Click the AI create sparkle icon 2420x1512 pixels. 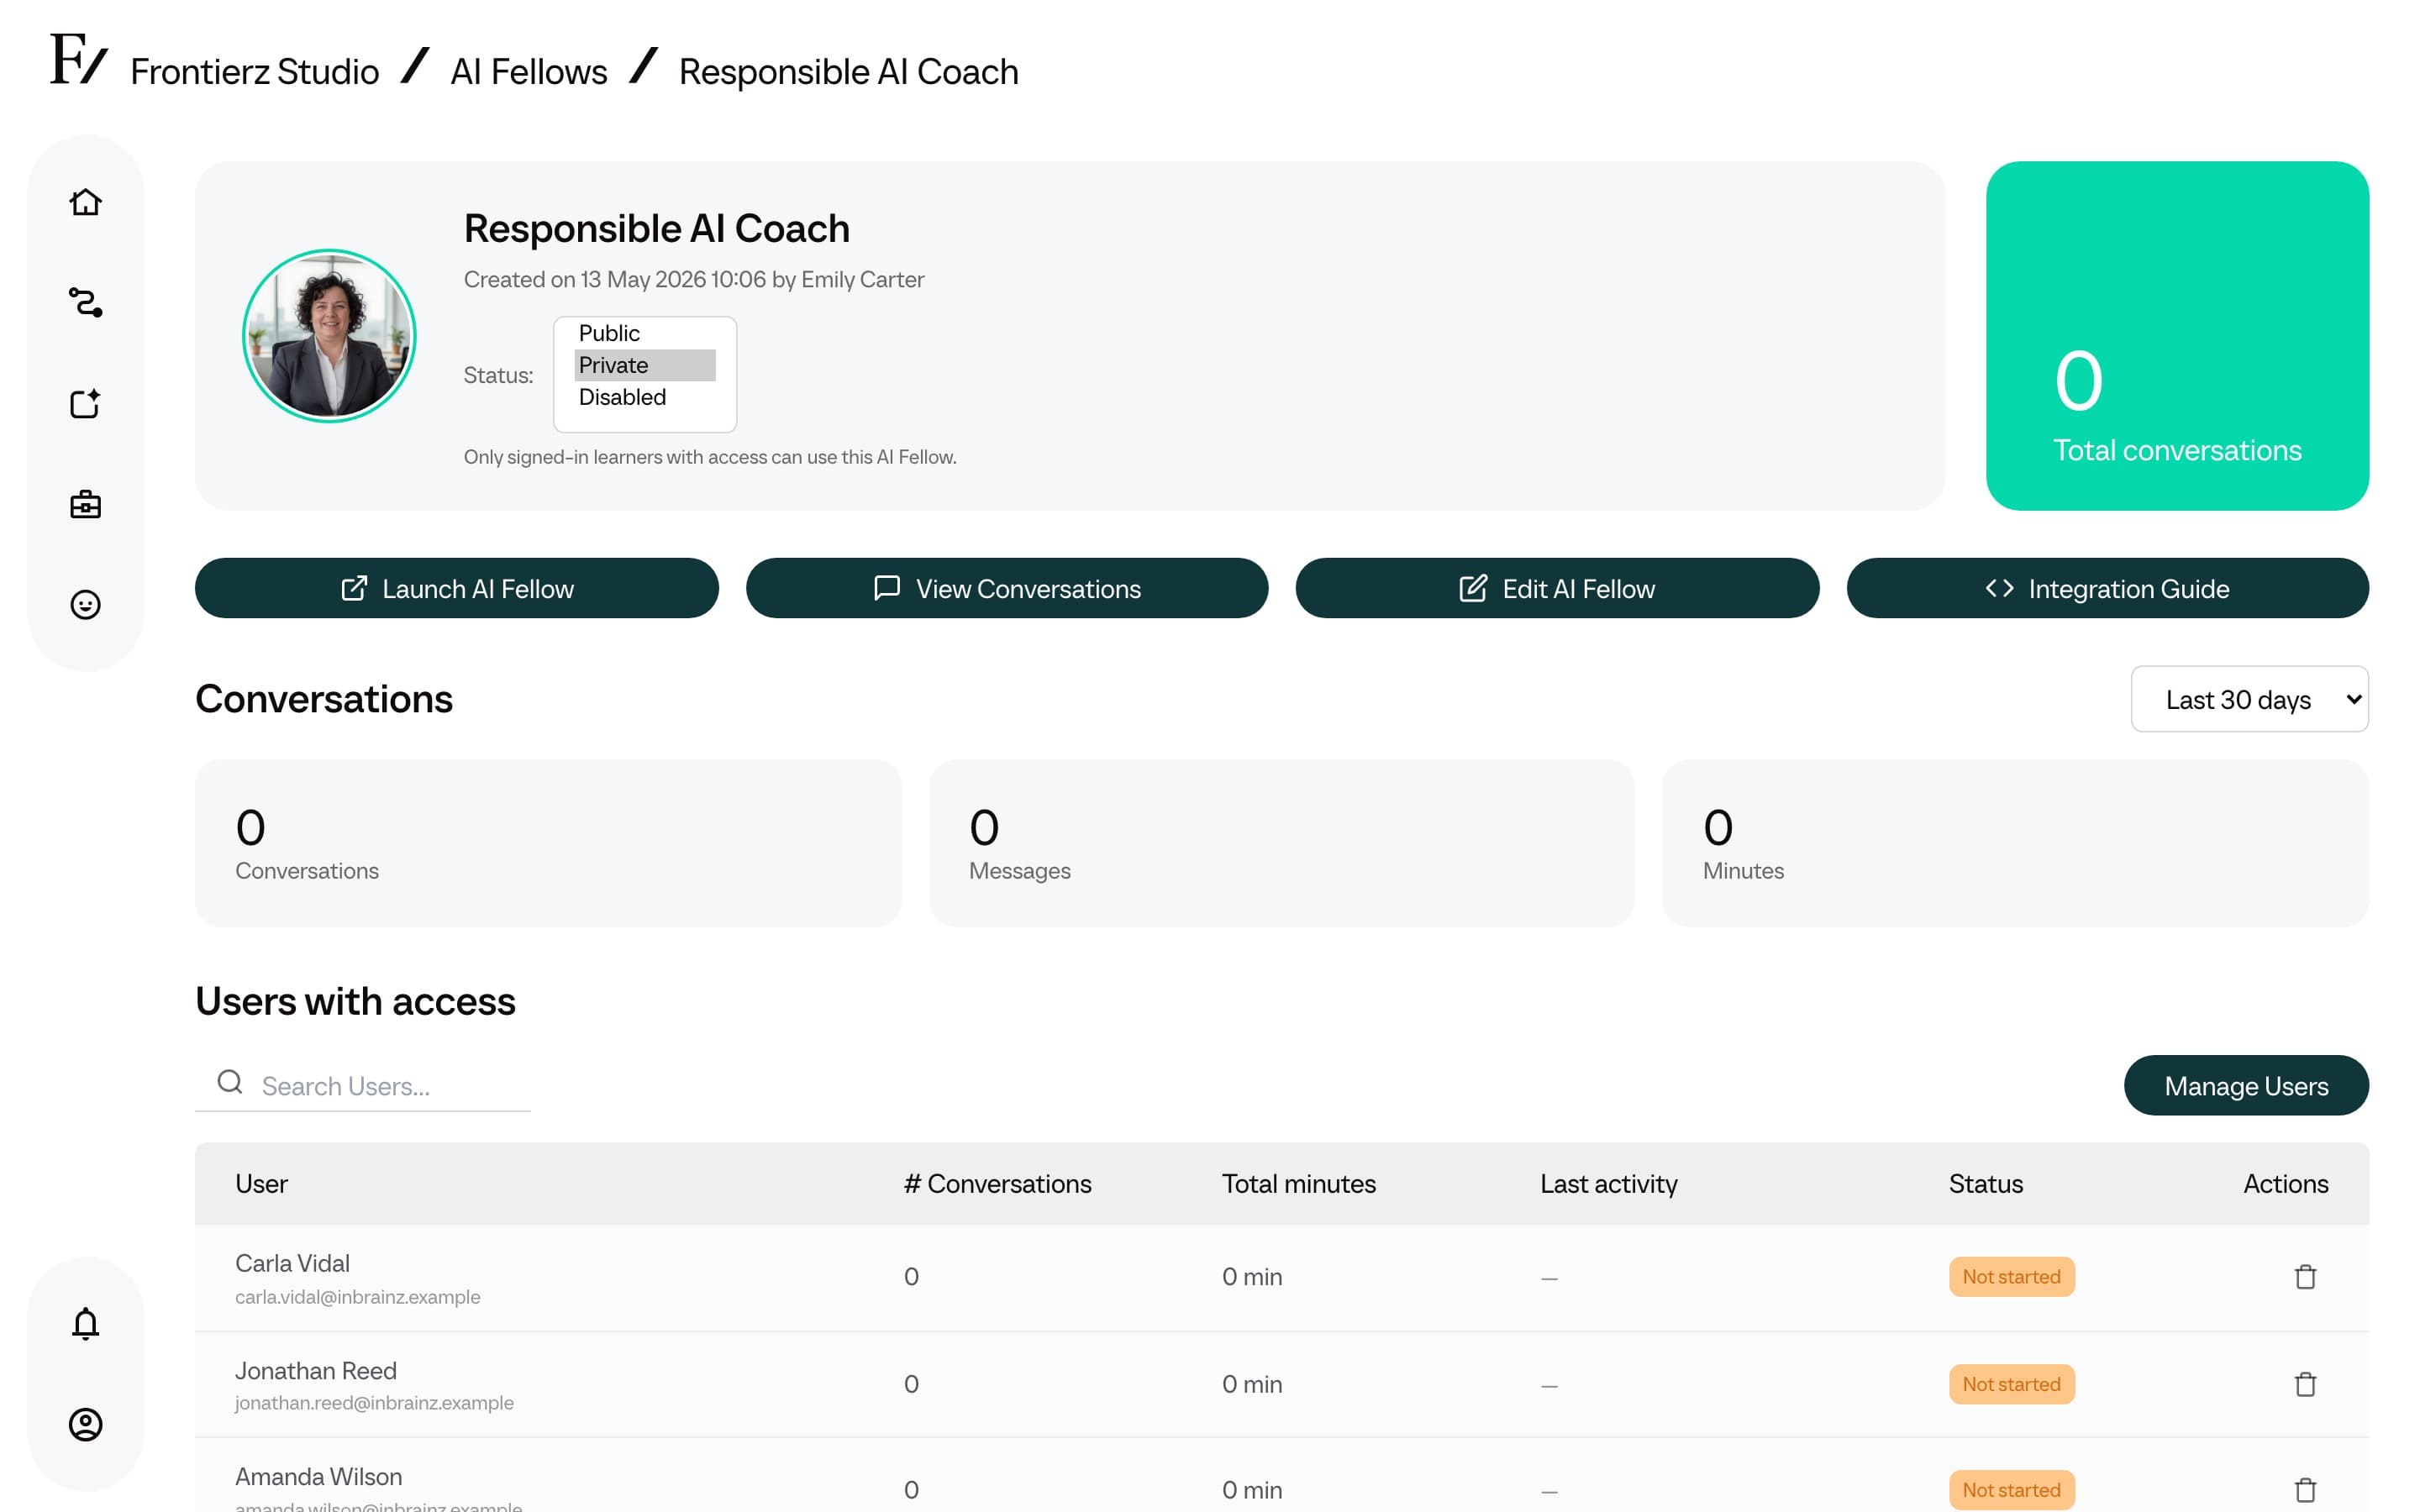[x=85, y=403]
